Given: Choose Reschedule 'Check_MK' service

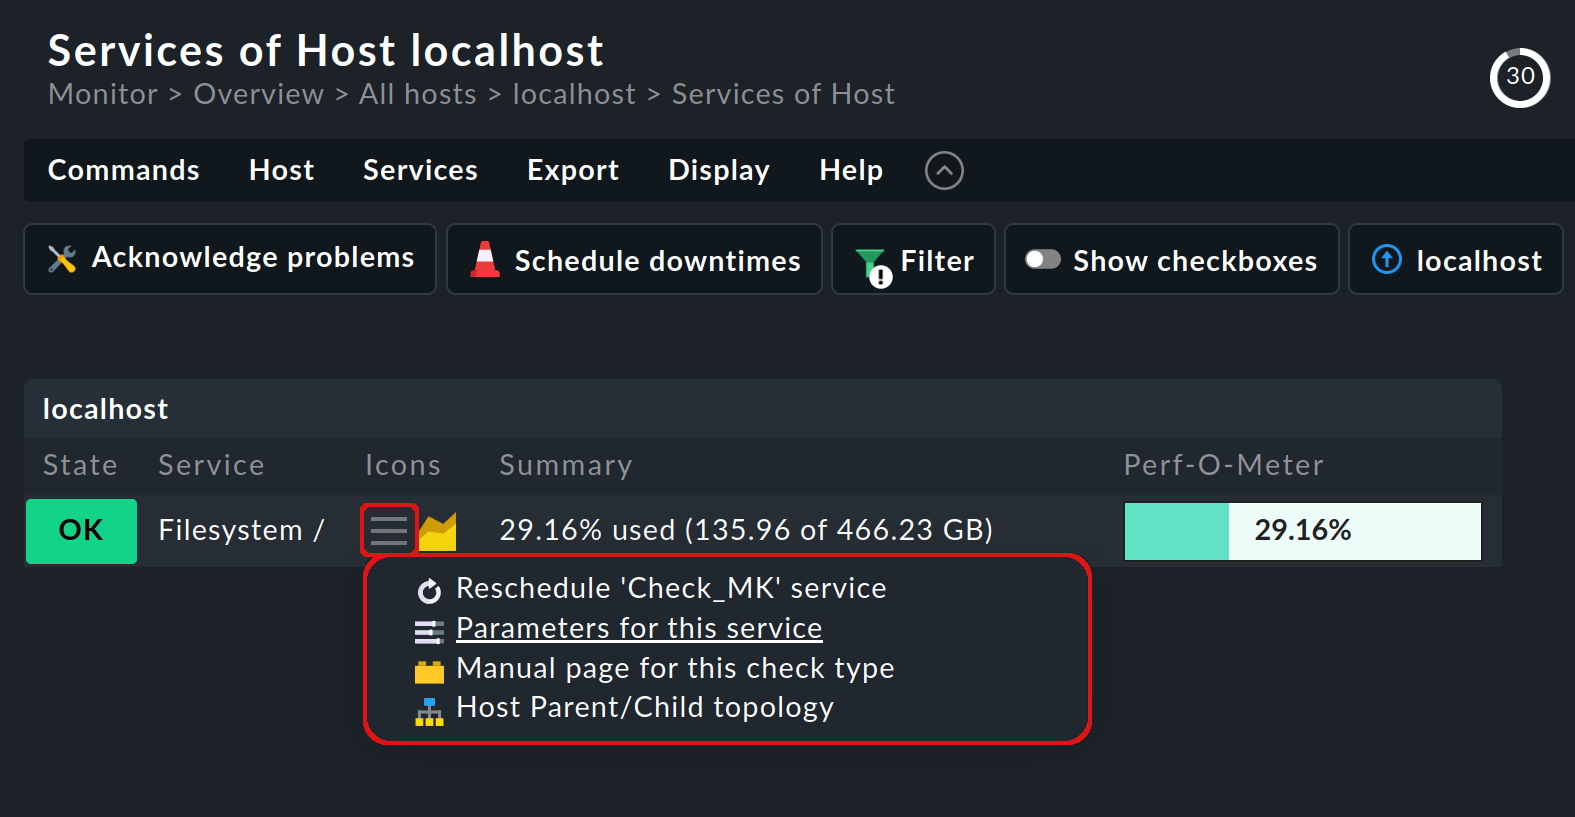Looking at the screenshot, I should [671, 588].
